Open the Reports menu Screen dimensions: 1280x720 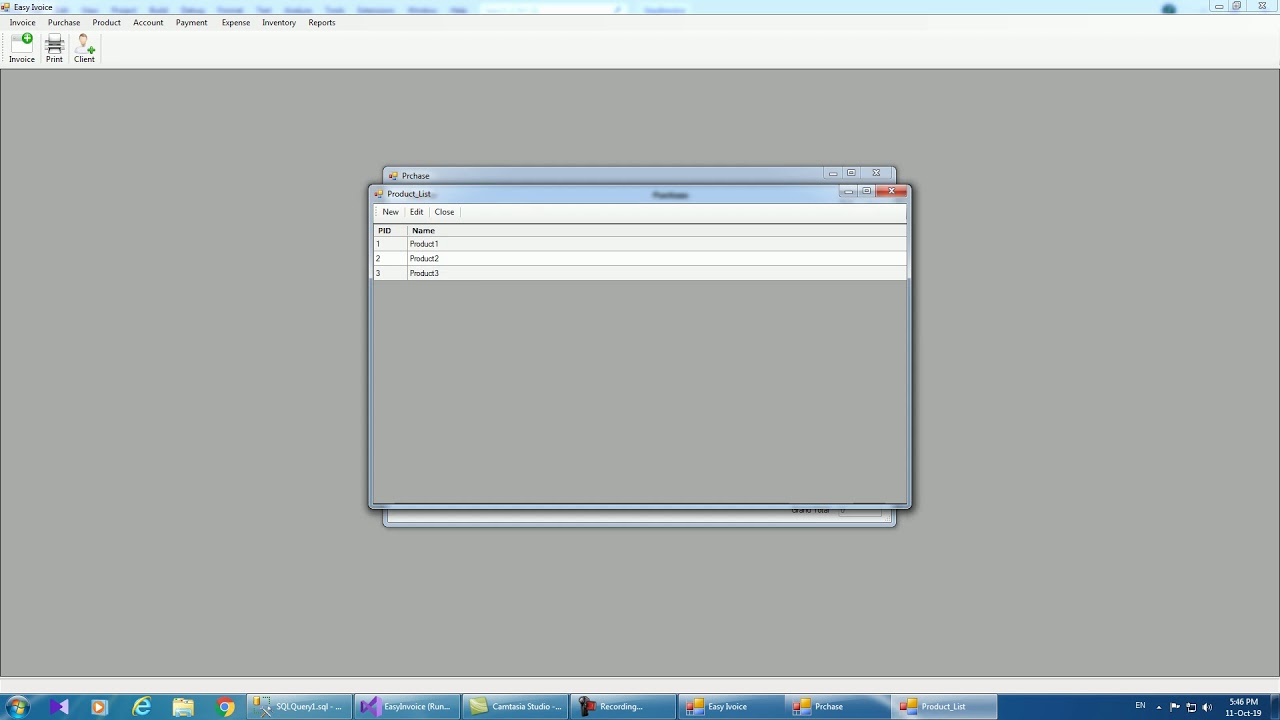pos(322,22)
